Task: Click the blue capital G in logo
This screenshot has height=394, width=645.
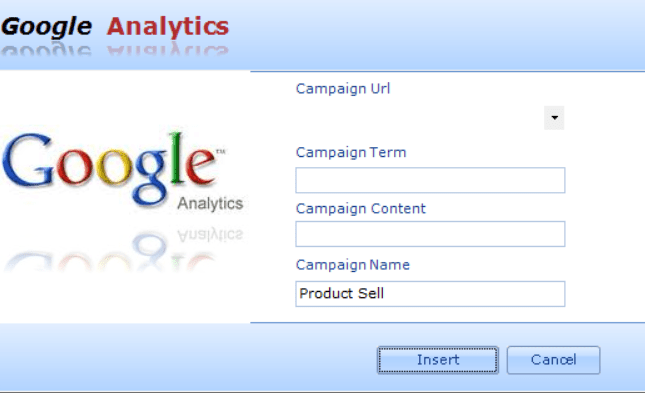Action: tap(28, 160)
